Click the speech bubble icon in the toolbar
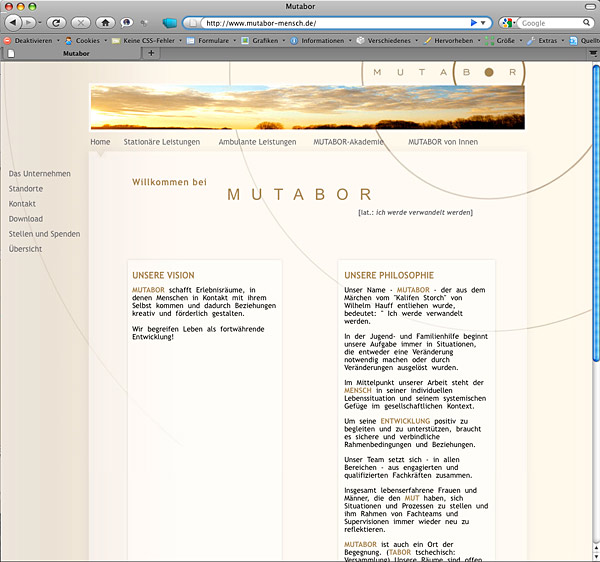The height and width of the screenshot is (562, 600). click(x=127, y=23)
